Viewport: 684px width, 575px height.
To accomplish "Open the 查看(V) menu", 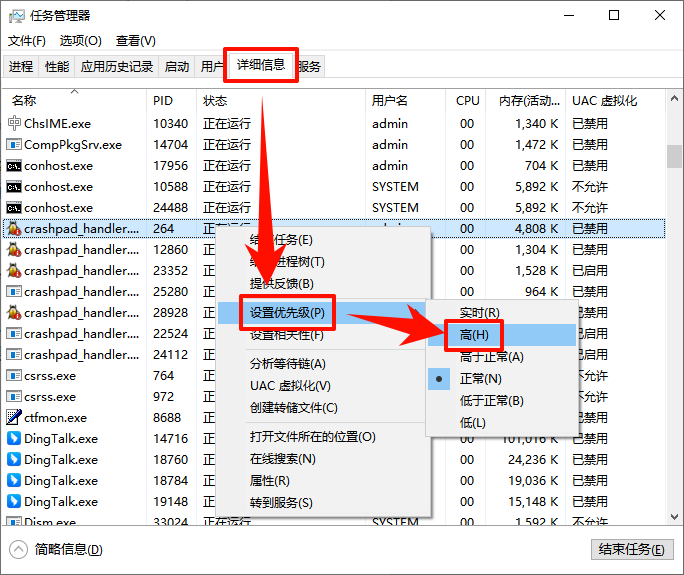I will pyautogui.click(x=136, y=41).
